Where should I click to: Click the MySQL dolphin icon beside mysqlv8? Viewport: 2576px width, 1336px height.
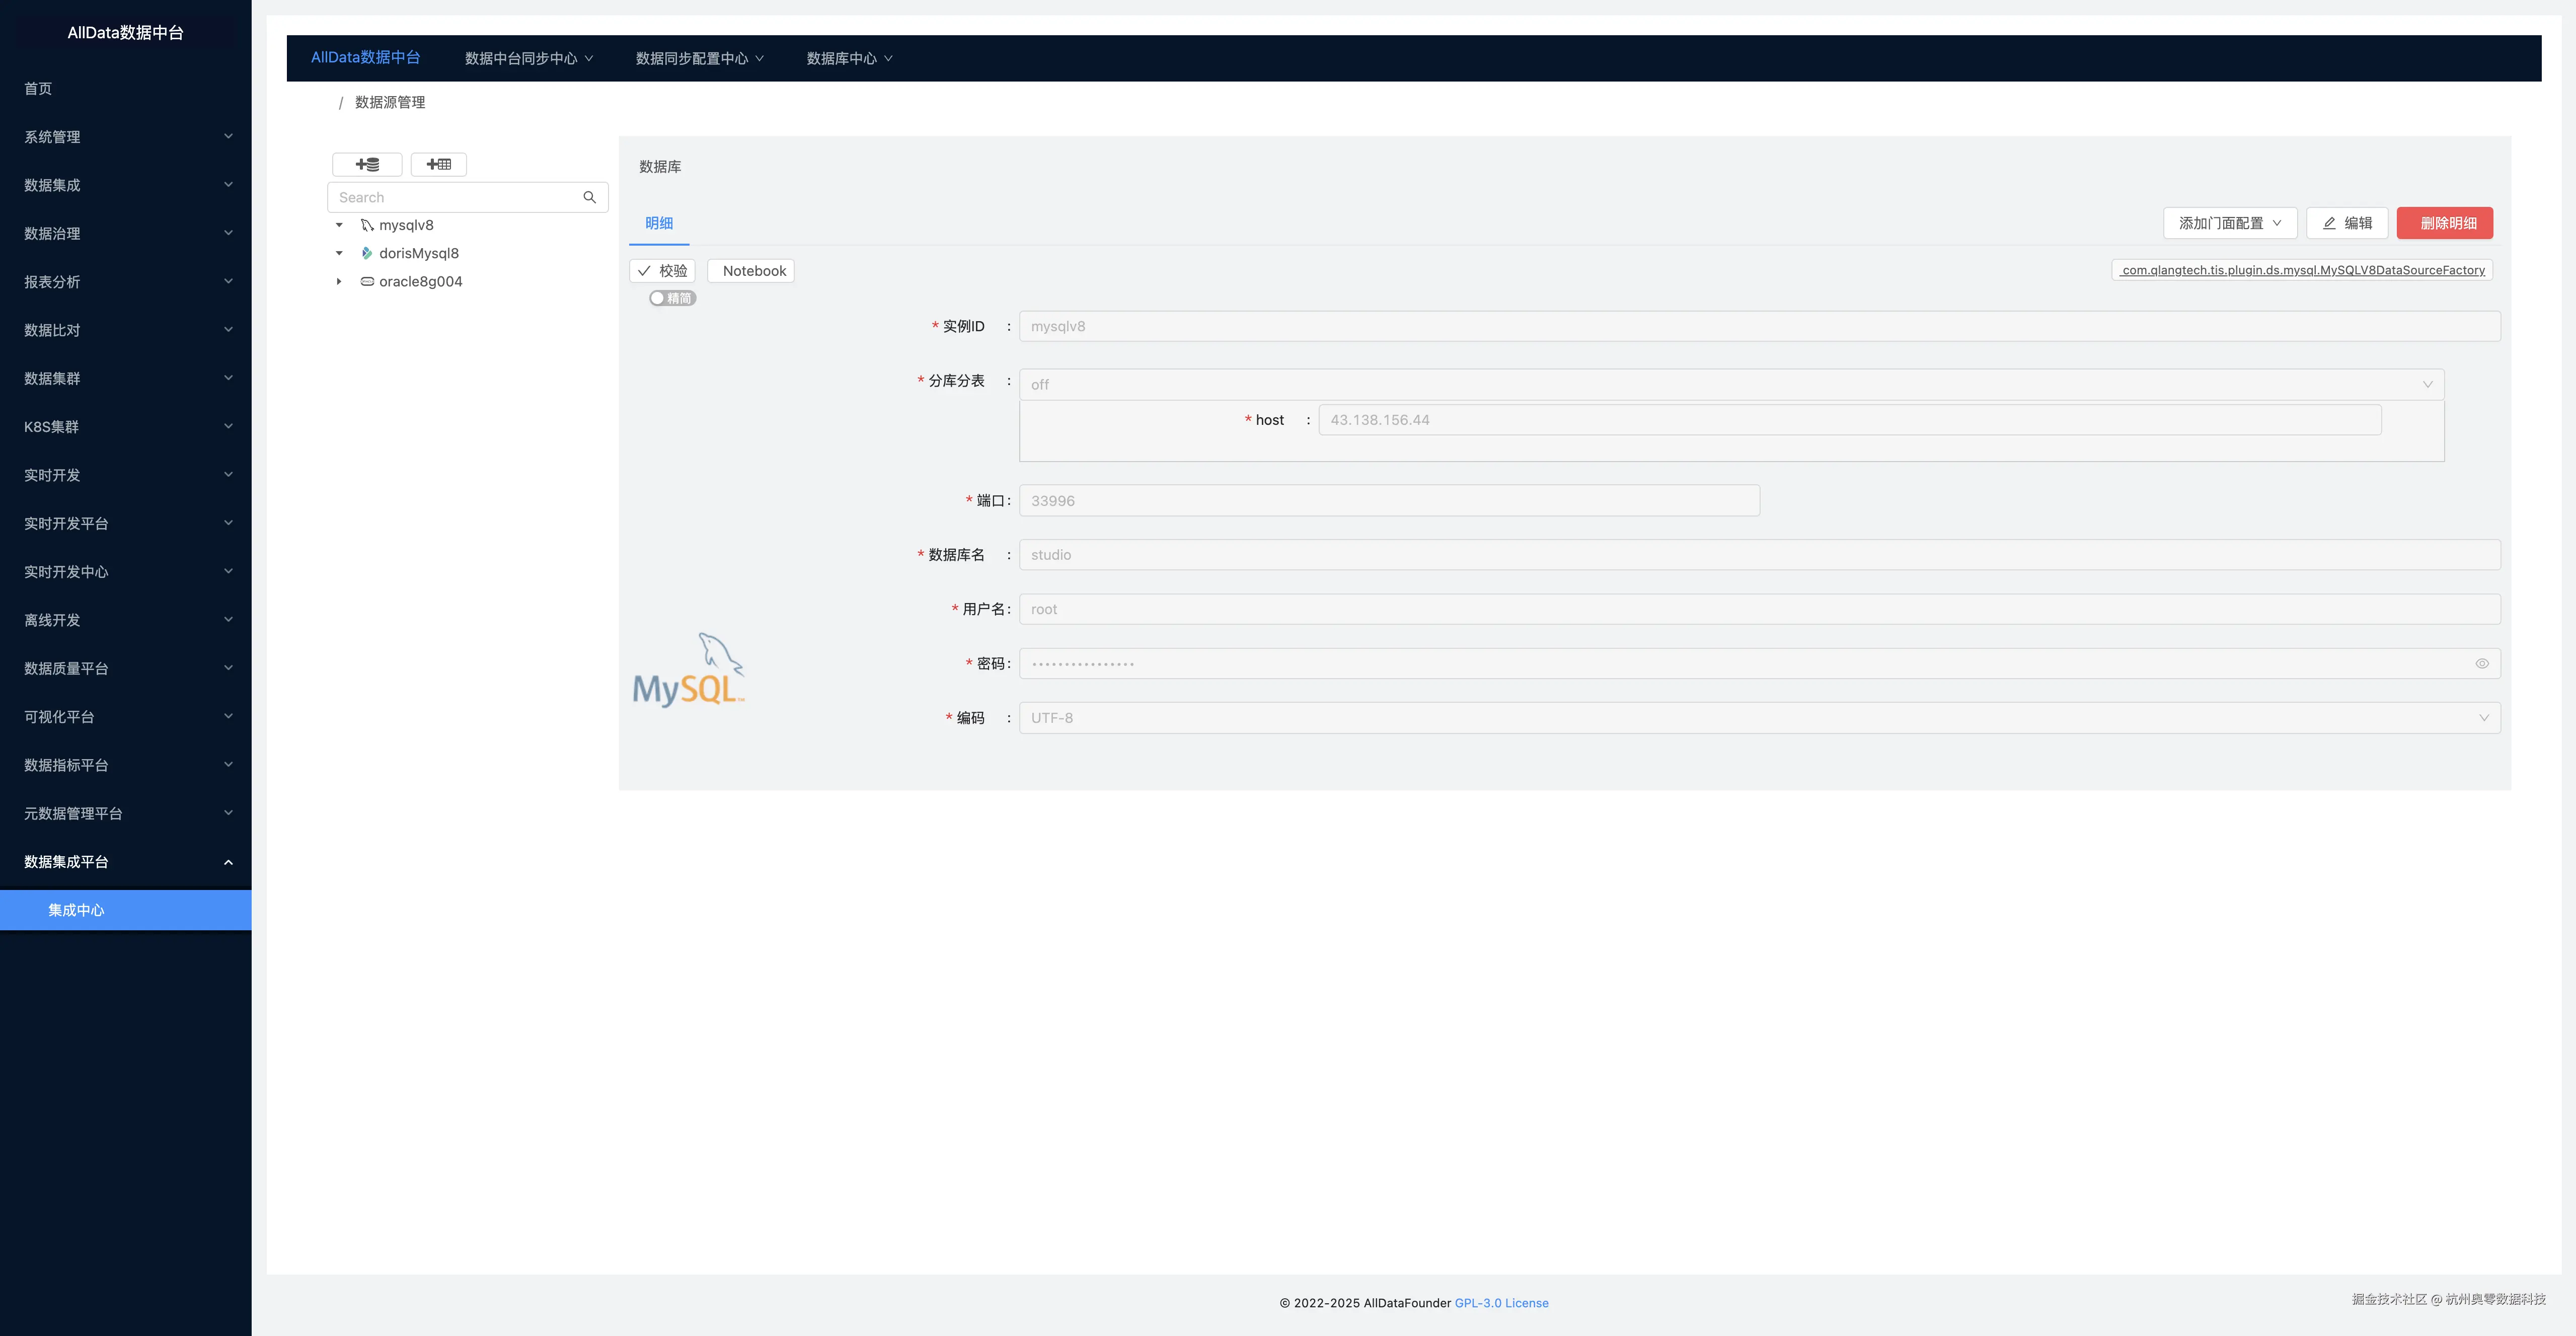point(367,225)
